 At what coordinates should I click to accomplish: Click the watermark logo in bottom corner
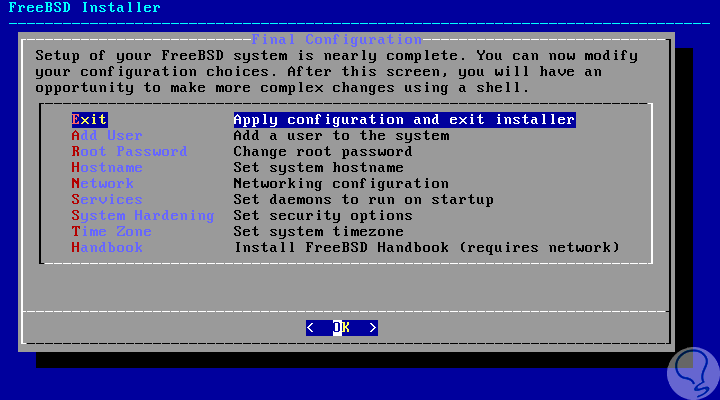tap(693, 373)
